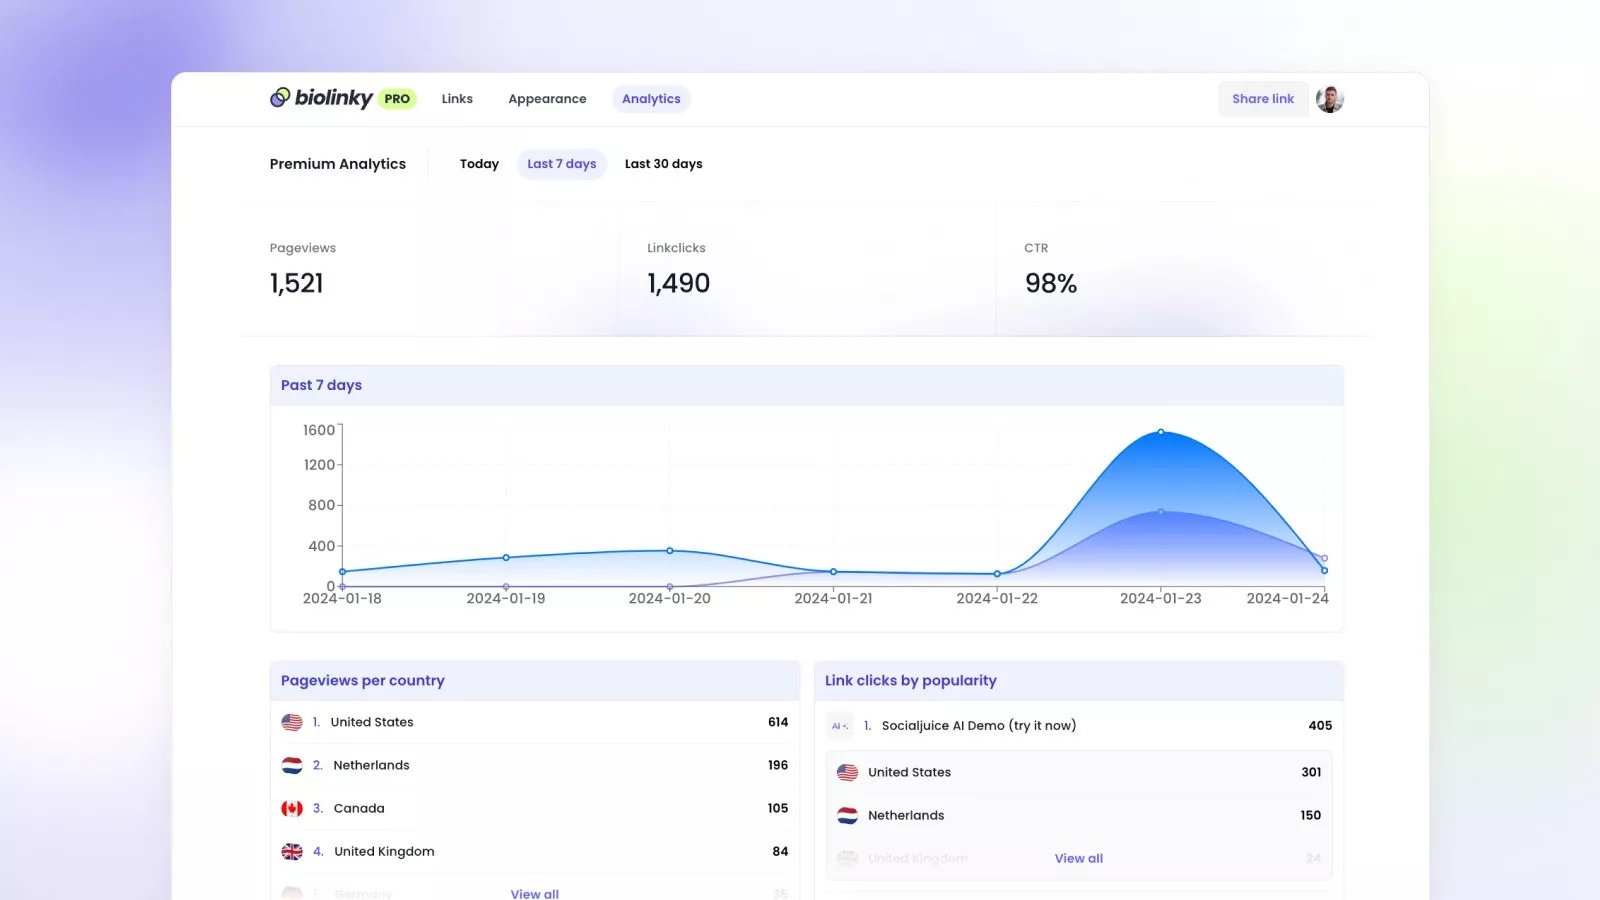Click the Netherlands flag in Pageviews list
Screen dimensions: 1600x900
tap(292, 765)
